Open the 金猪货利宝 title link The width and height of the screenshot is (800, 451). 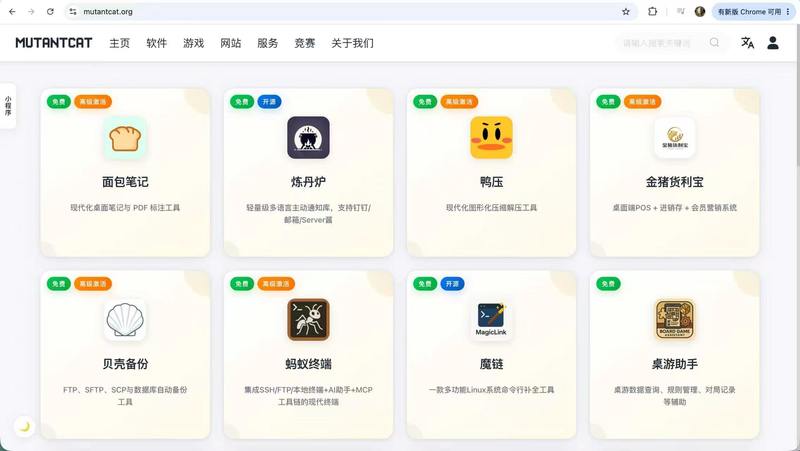pos(674,182)
